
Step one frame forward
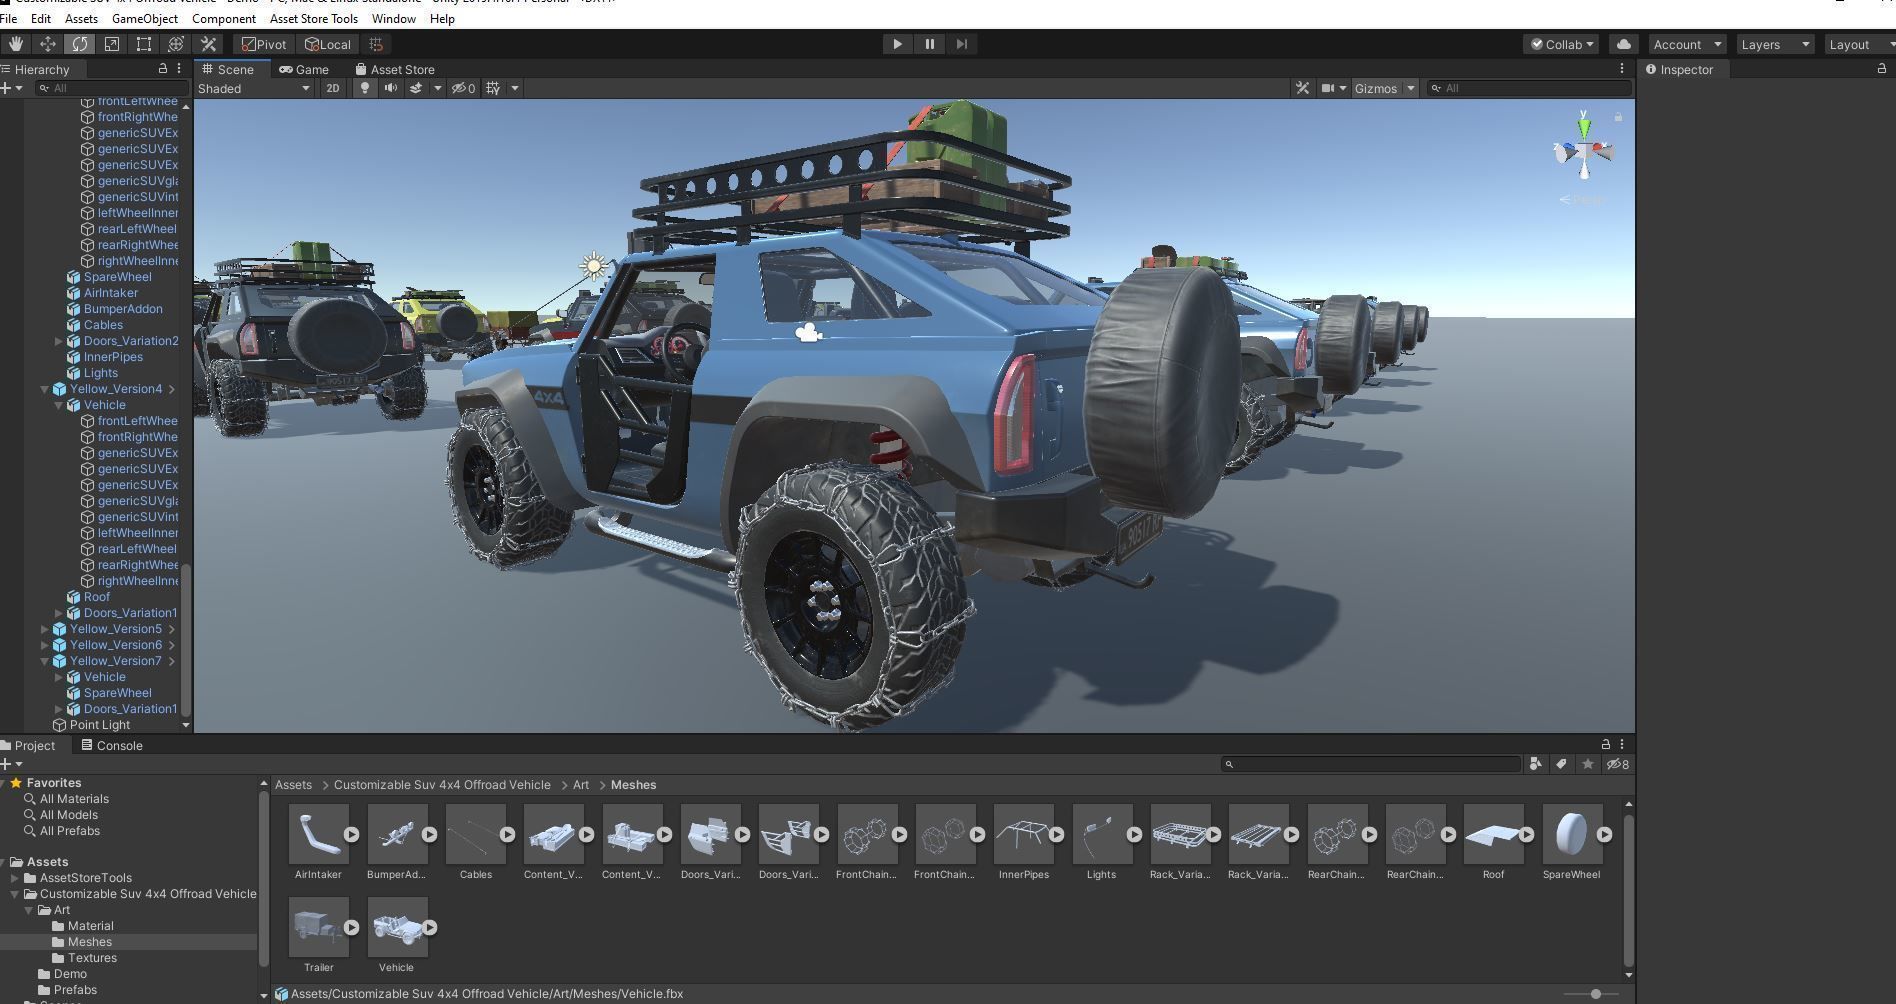(x=961, y=44)
